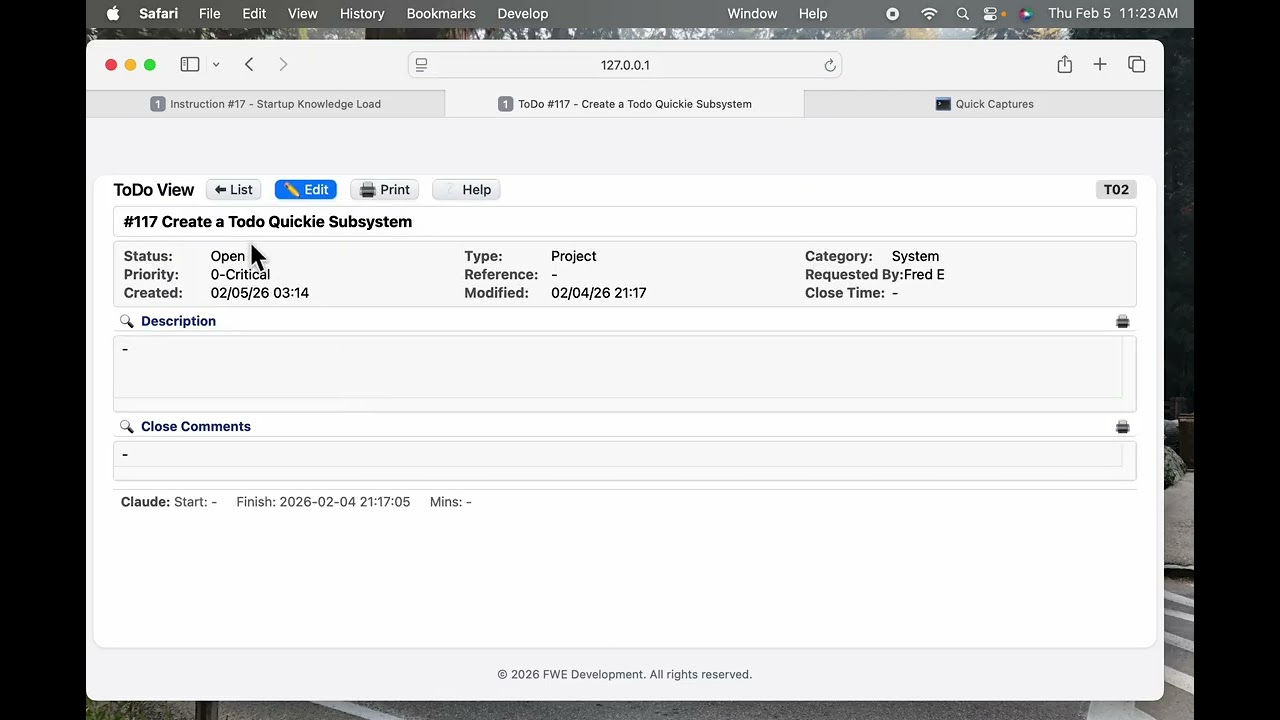This screenshot has width=1280, height=720.
Task: Switch to Quick Captures tab
Action: point(984,104)
